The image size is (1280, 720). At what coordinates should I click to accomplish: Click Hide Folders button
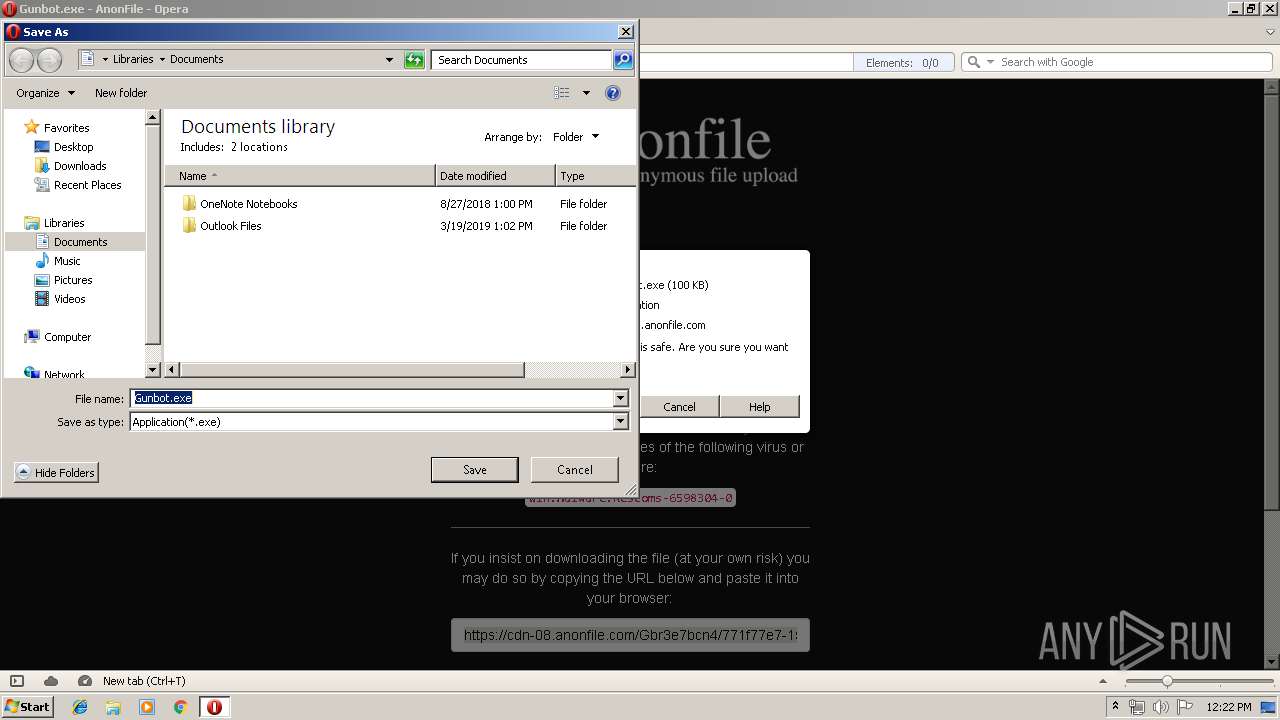[56, 473]
